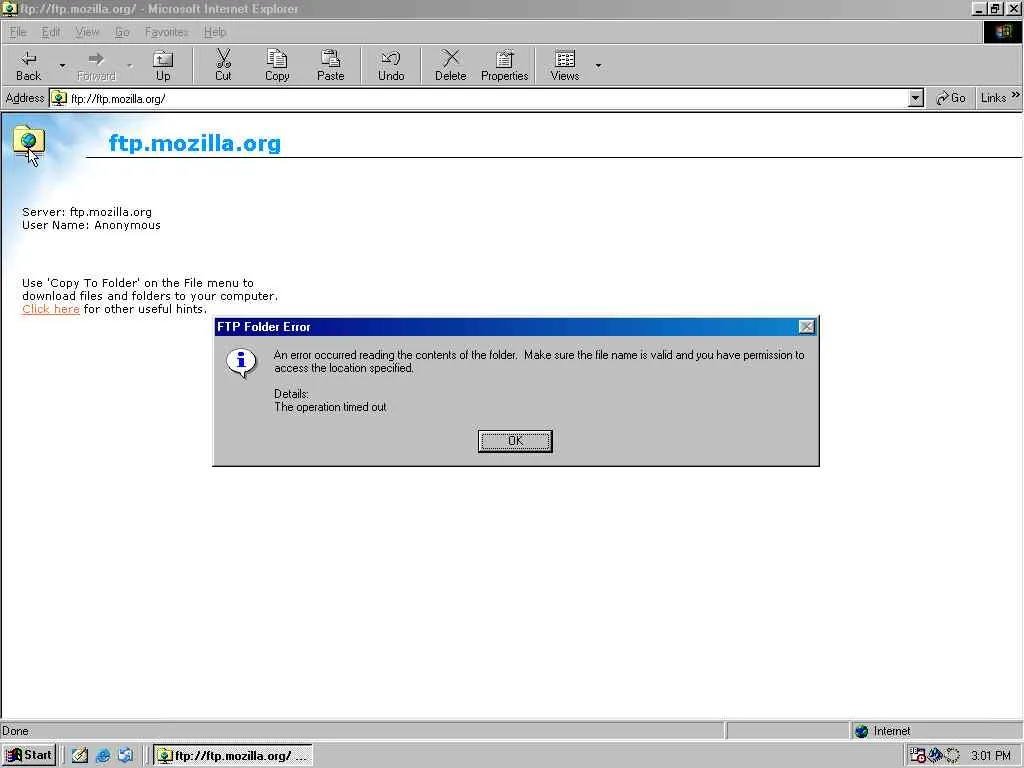The image size is (1024, 768).
Task: Click the 'Done' status bar text
Action: tap(15, 731)
